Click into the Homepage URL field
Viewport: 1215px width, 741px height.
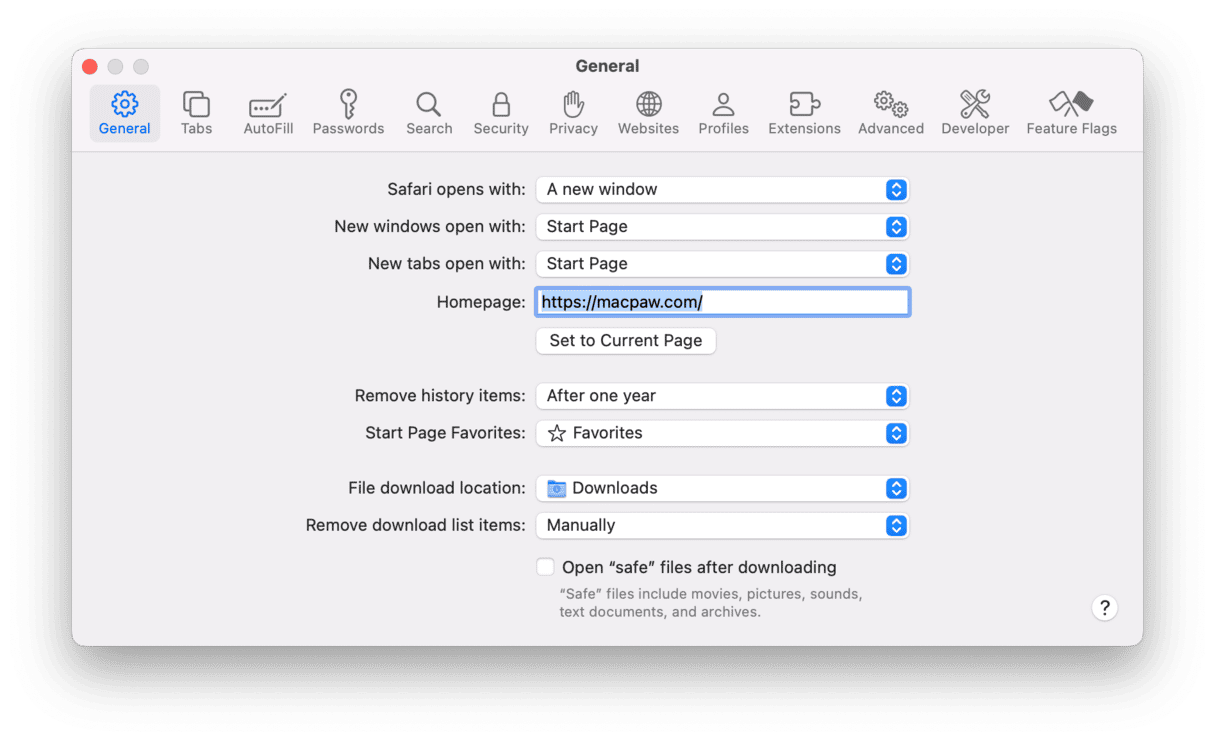coord(800,302)
